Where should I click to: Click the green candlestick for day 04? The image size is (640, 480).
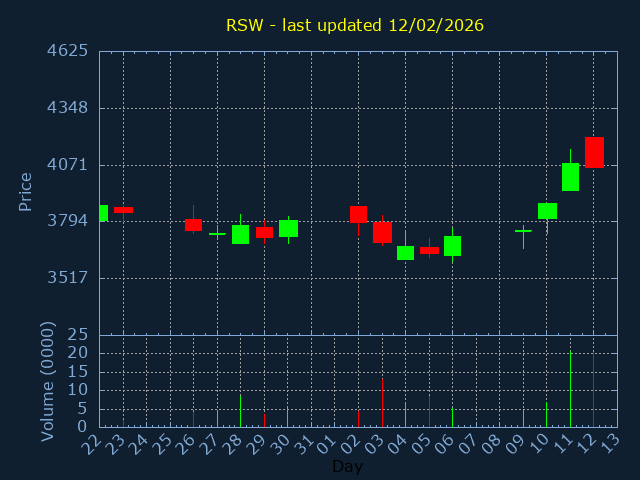[x=405, y=253]
